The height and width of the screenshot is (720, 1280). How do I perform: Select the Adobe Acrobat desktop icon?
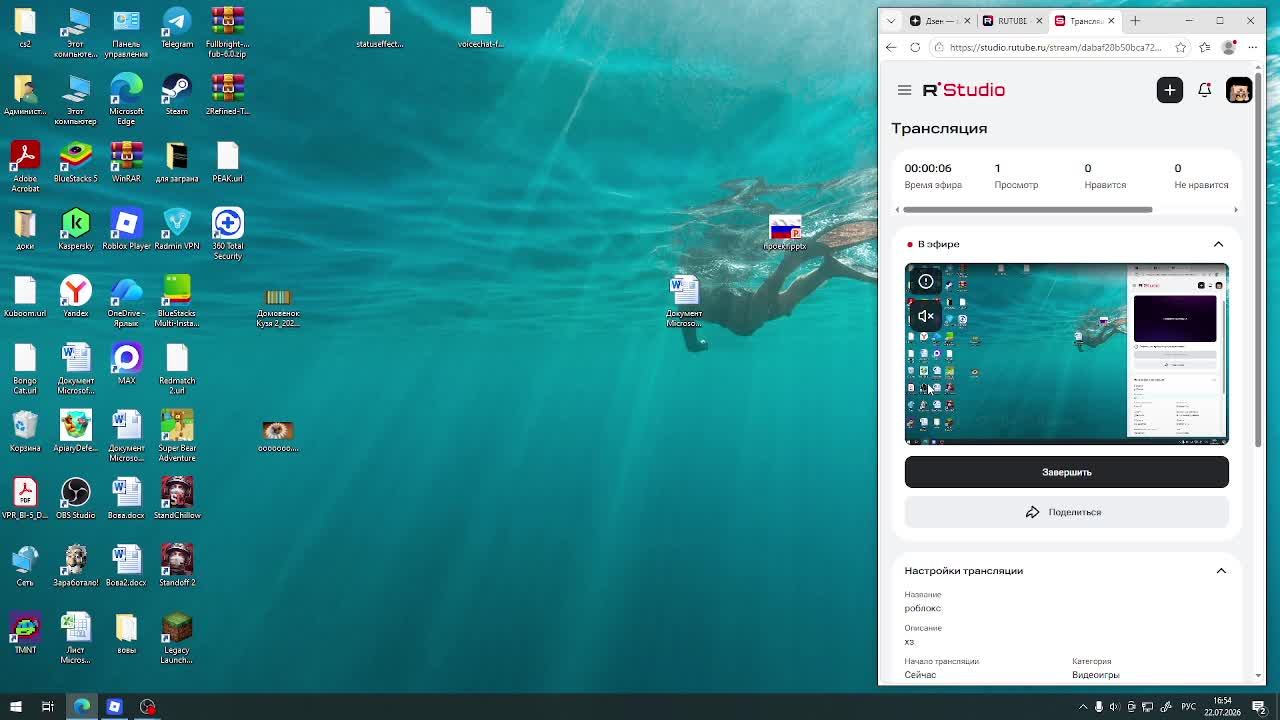point(25,167)
